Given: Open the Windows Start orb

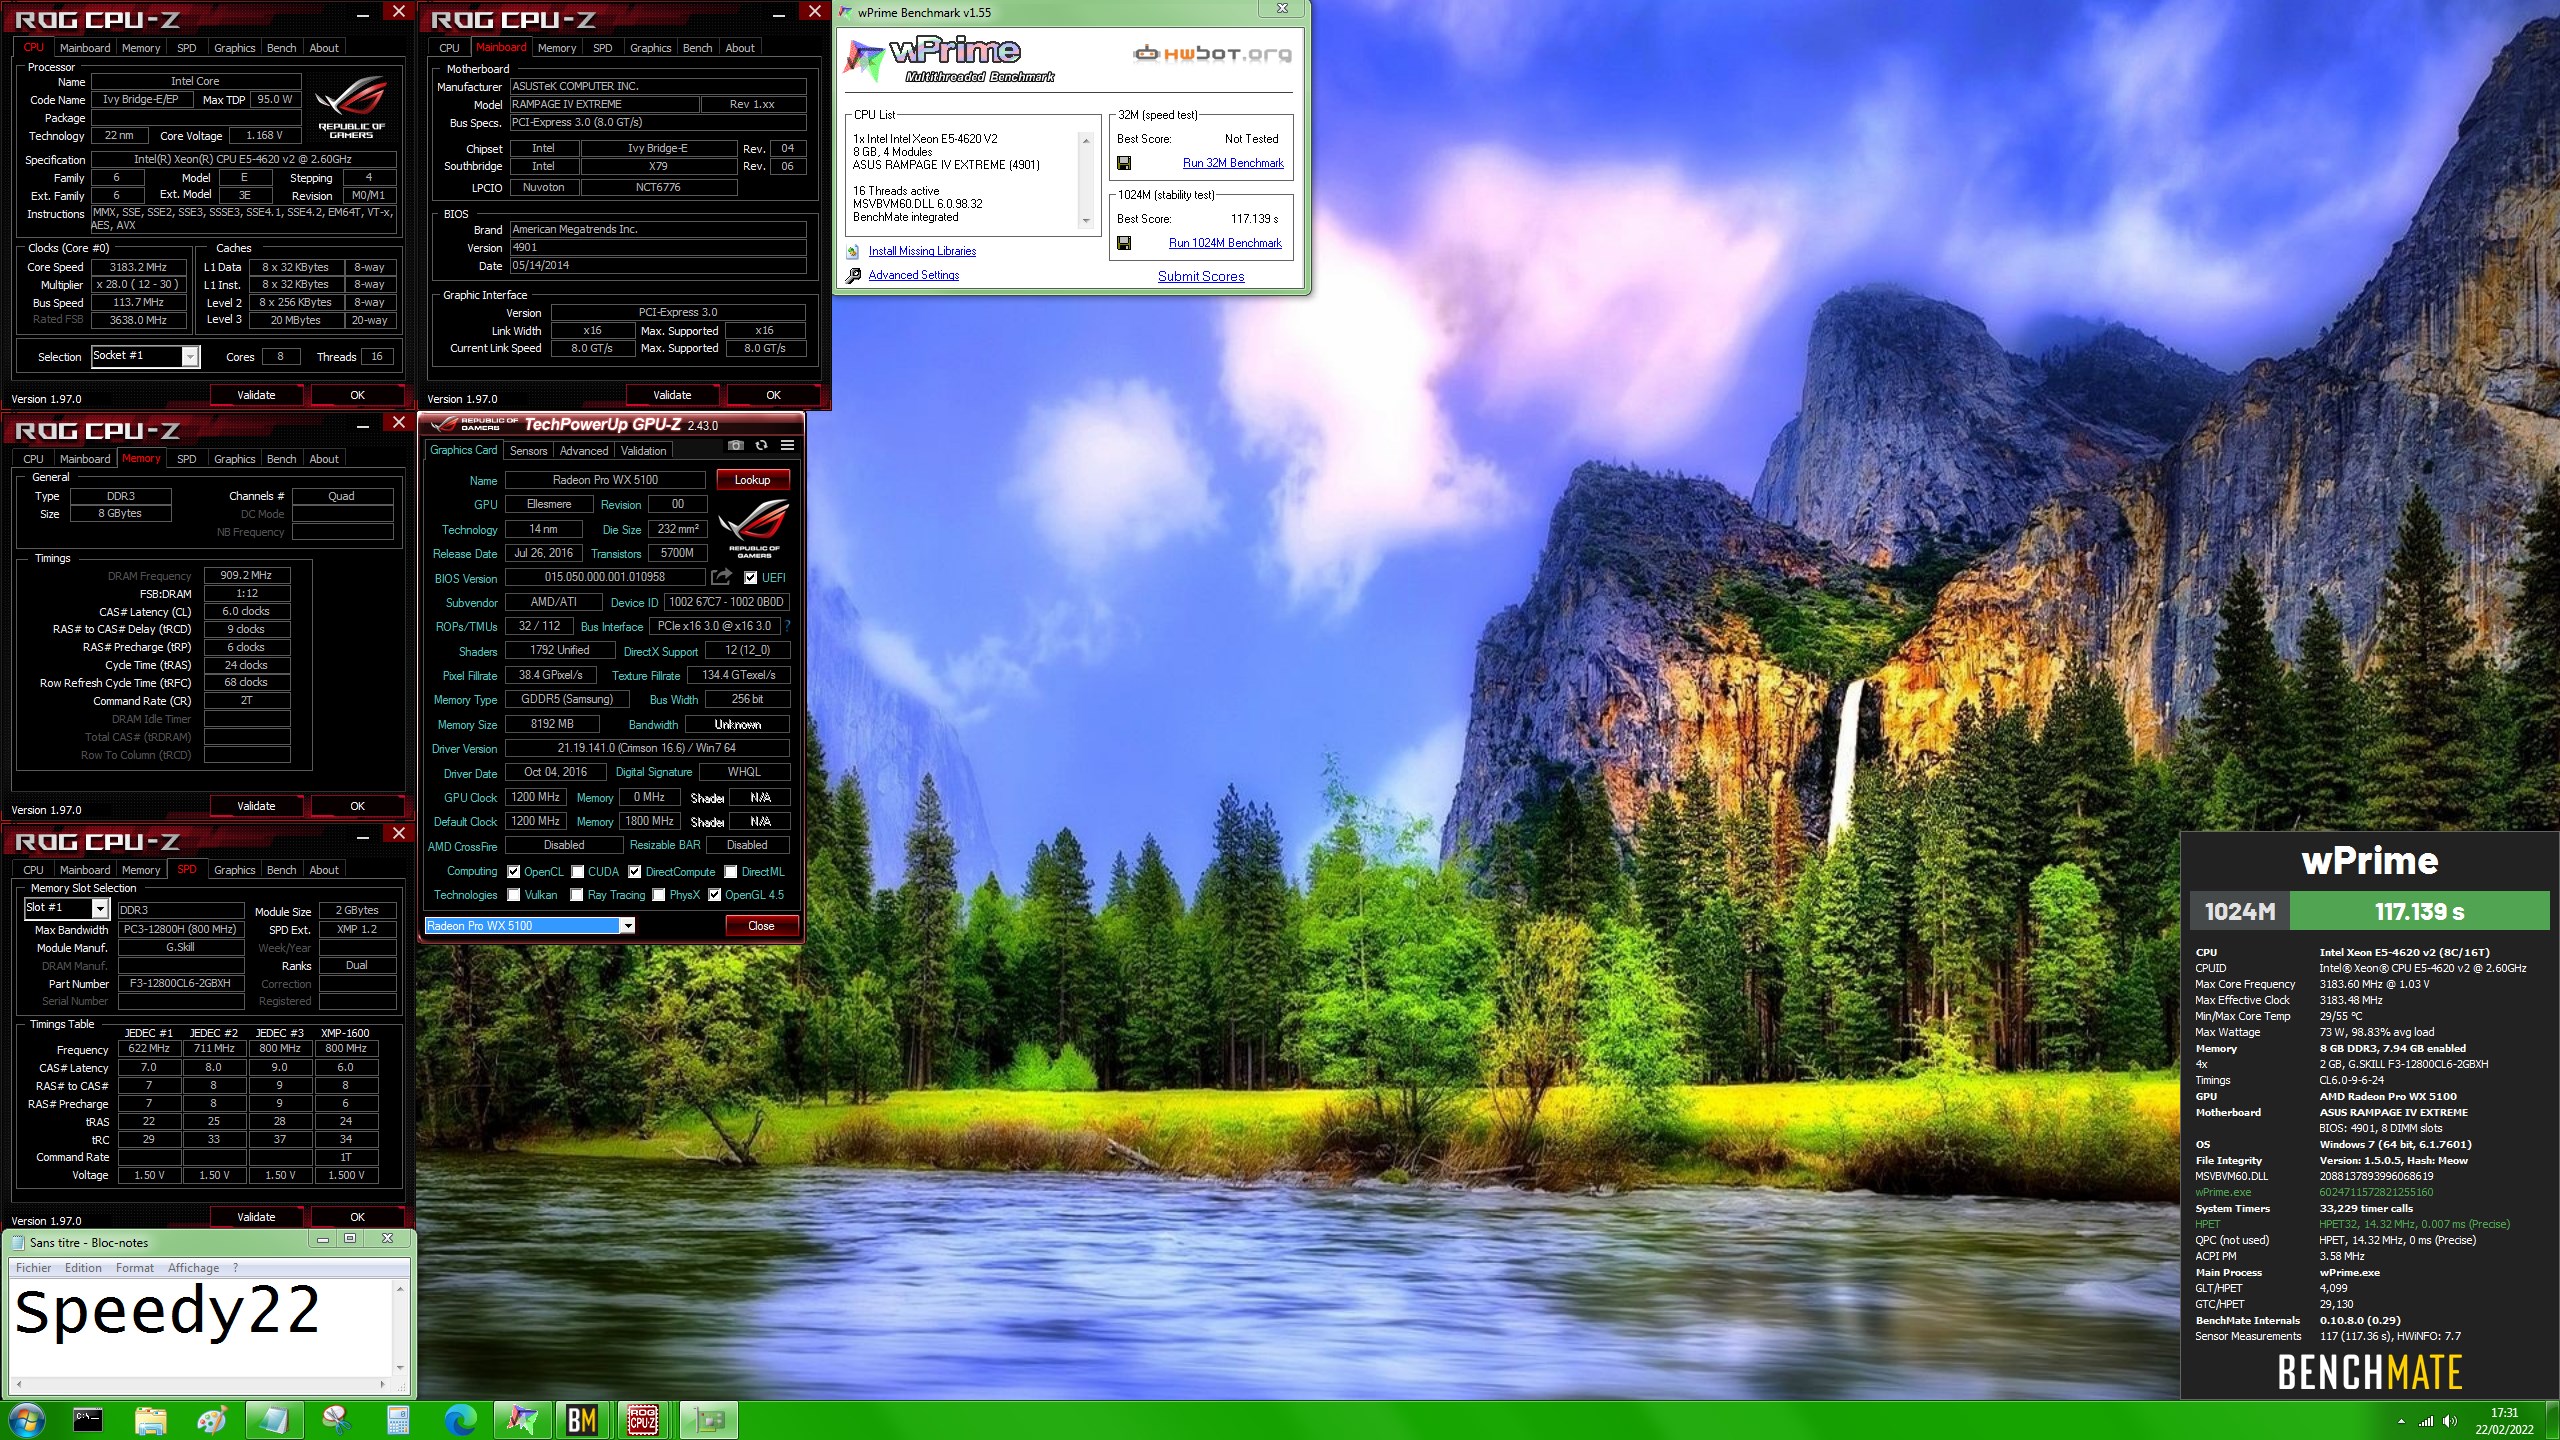Looking at the screenshot, I should tap(26, 1420).
